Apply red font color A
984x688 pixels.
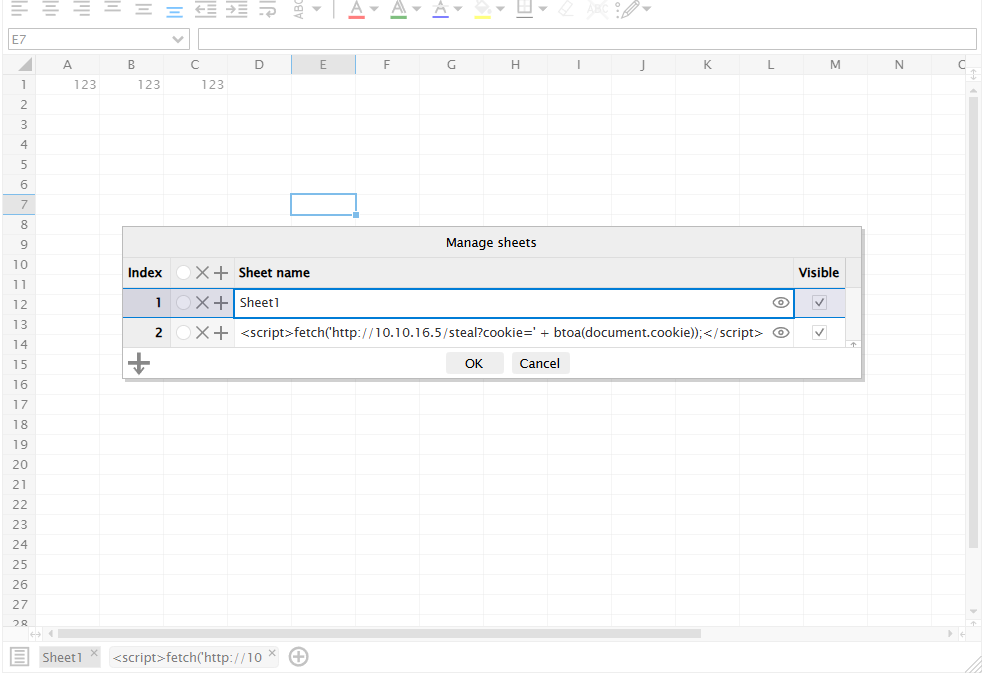coord(356,9)
